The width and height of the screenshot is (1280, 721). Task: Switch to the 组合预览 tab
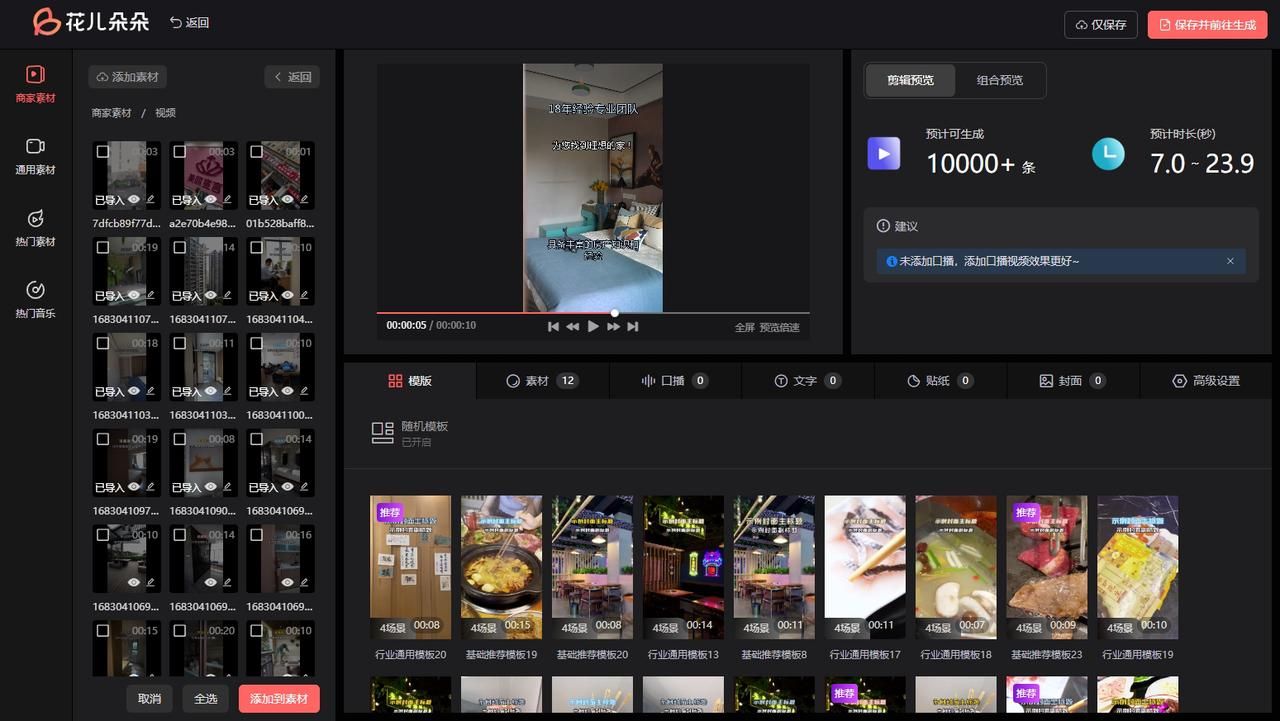coord(1000,80)
